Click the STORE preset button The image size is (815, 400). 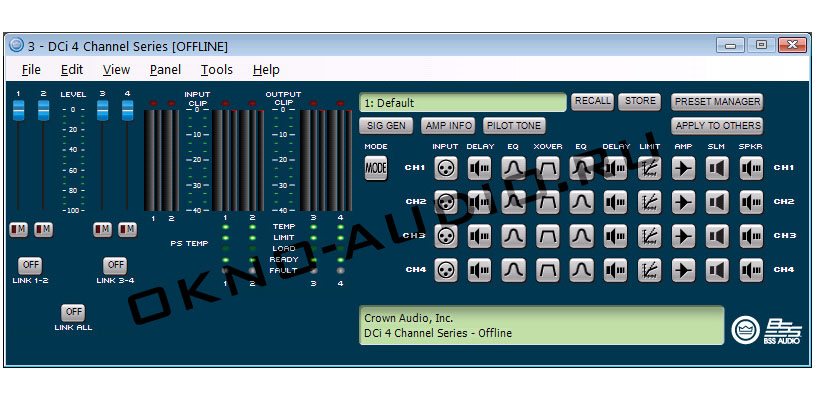coord(640,102)
